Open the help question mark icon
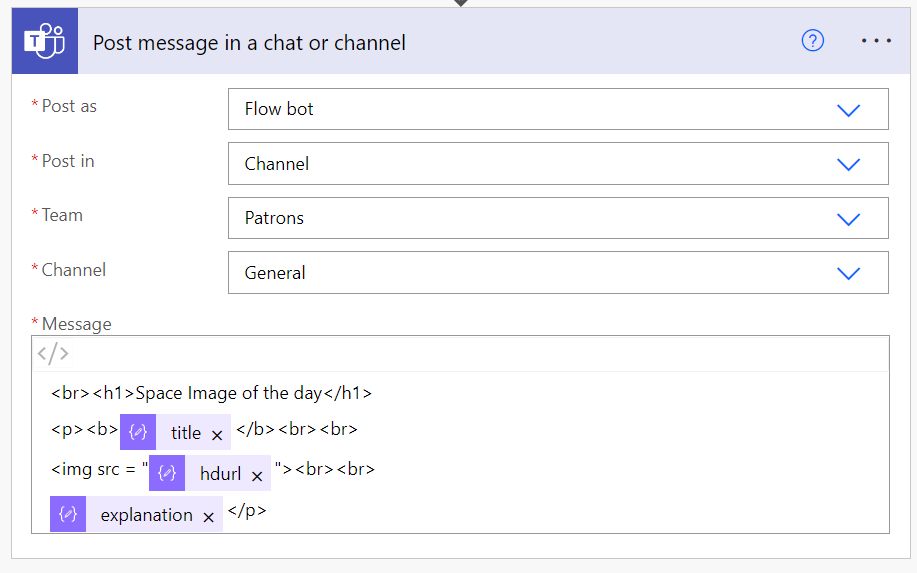Viewport: 917px width, 573px height. coord(813,41)
